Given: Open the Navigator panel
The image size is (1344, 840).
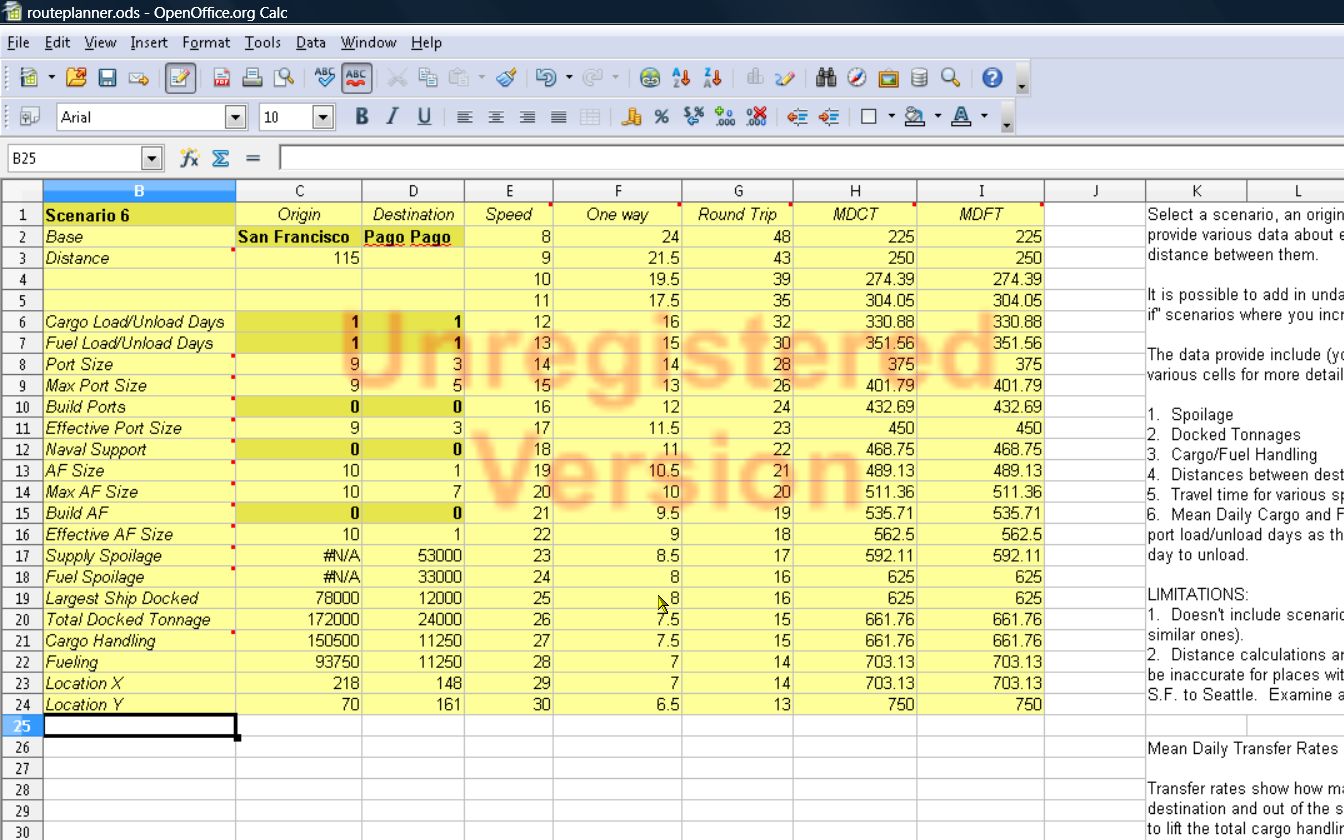Looking at the screenshot, I should (855, 77).
